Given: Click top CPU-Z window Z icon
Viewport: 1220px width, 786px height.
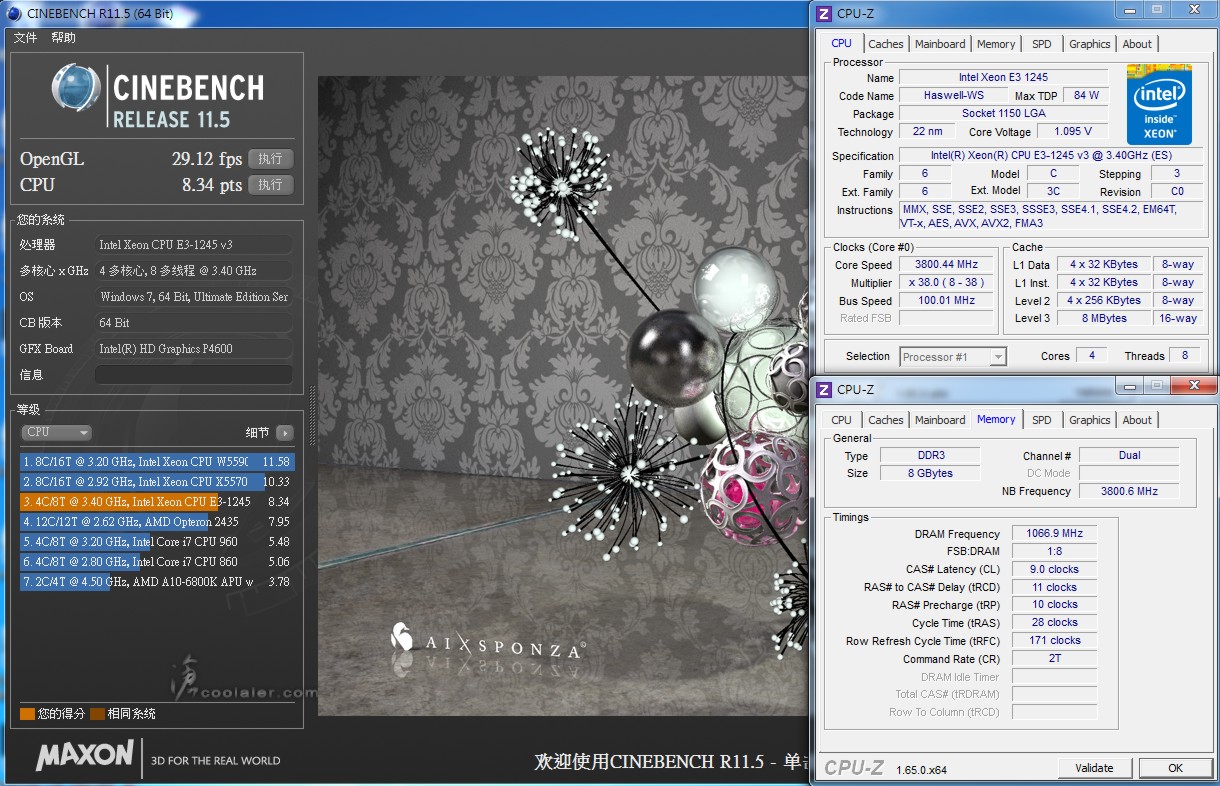Looking at the screenshot, I should pyautogui.click(x=824, y=14).
